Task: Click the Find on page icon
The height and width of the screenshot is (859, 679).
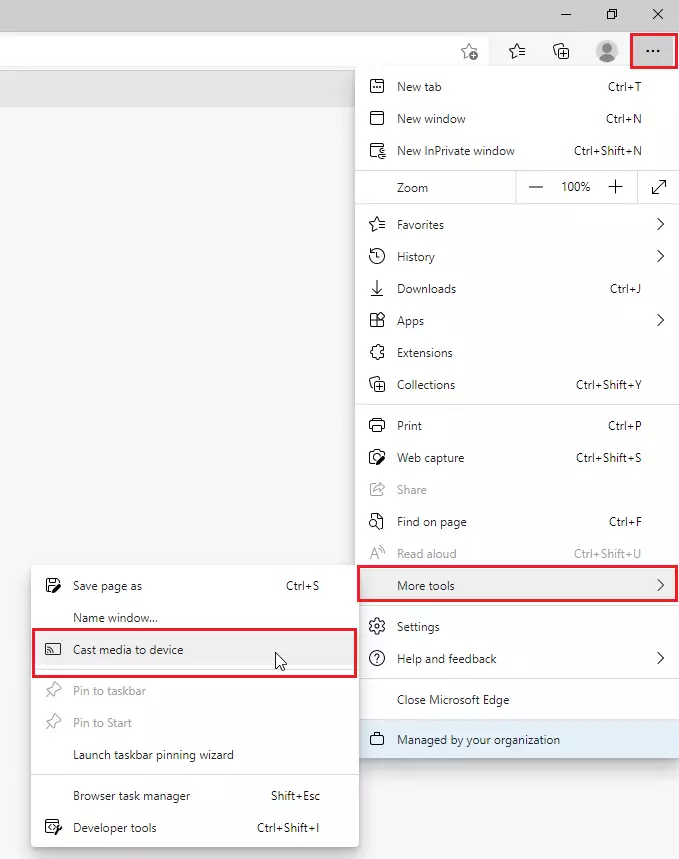Action: [376, 522]
